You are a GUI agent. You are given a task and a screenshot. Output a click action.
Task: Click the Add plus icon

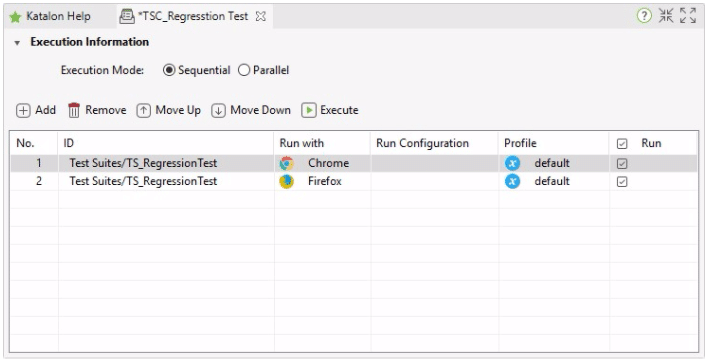pyautogui.click(x=23, y=111)
